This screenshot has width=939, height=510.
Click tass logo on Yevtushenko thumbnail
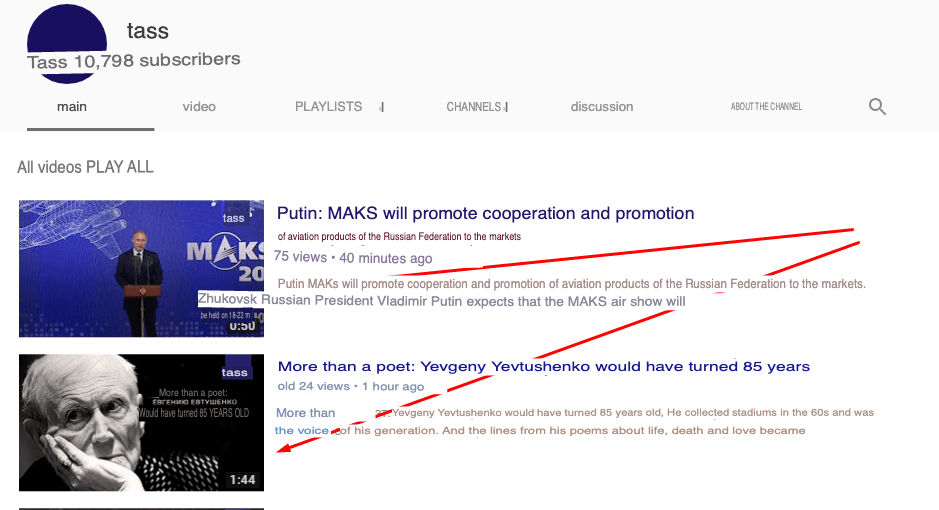236,373
